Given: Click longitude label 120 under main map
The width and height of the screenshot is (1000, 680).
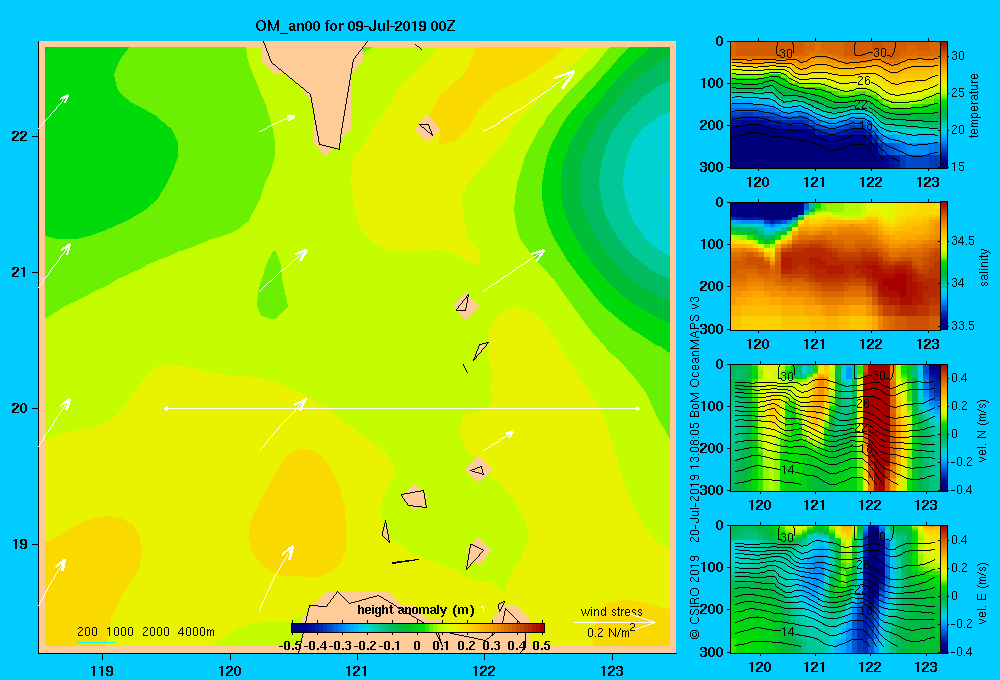Looking at the screenshot, I should (230, 671).
